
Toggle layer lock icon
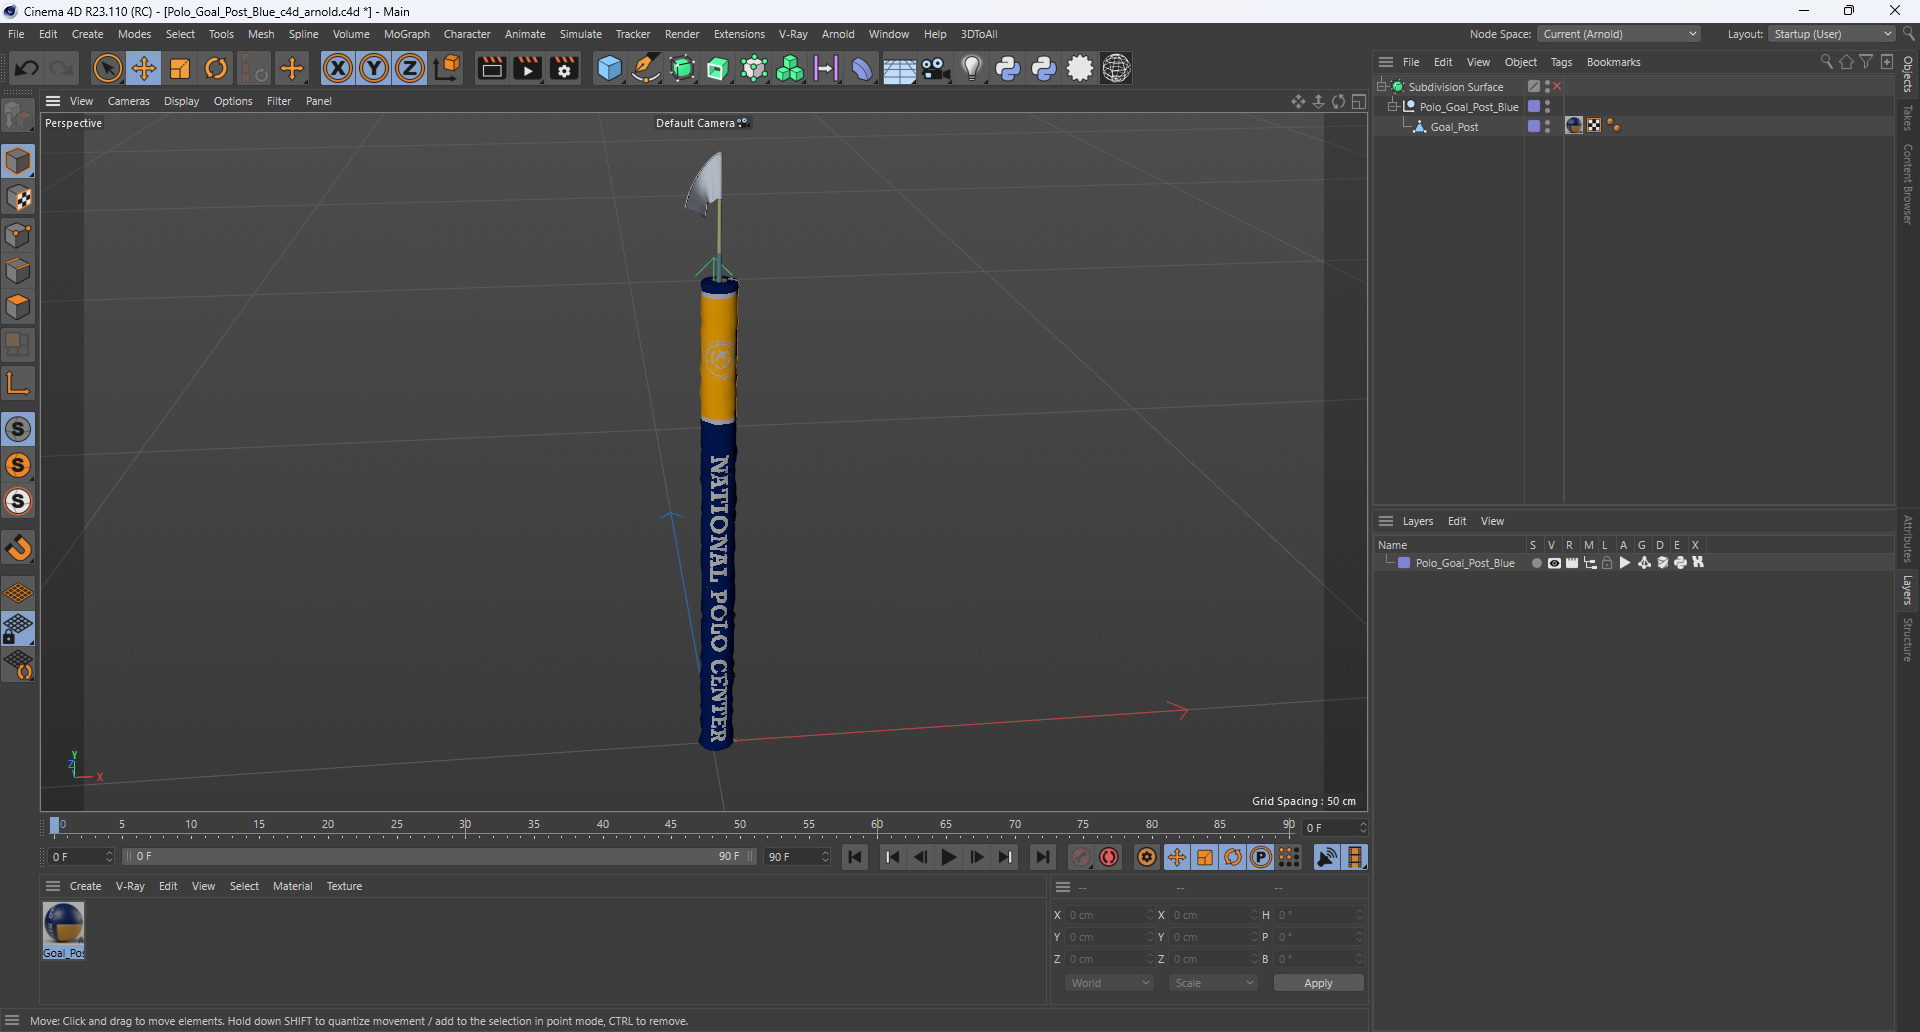click(1607, 563)
